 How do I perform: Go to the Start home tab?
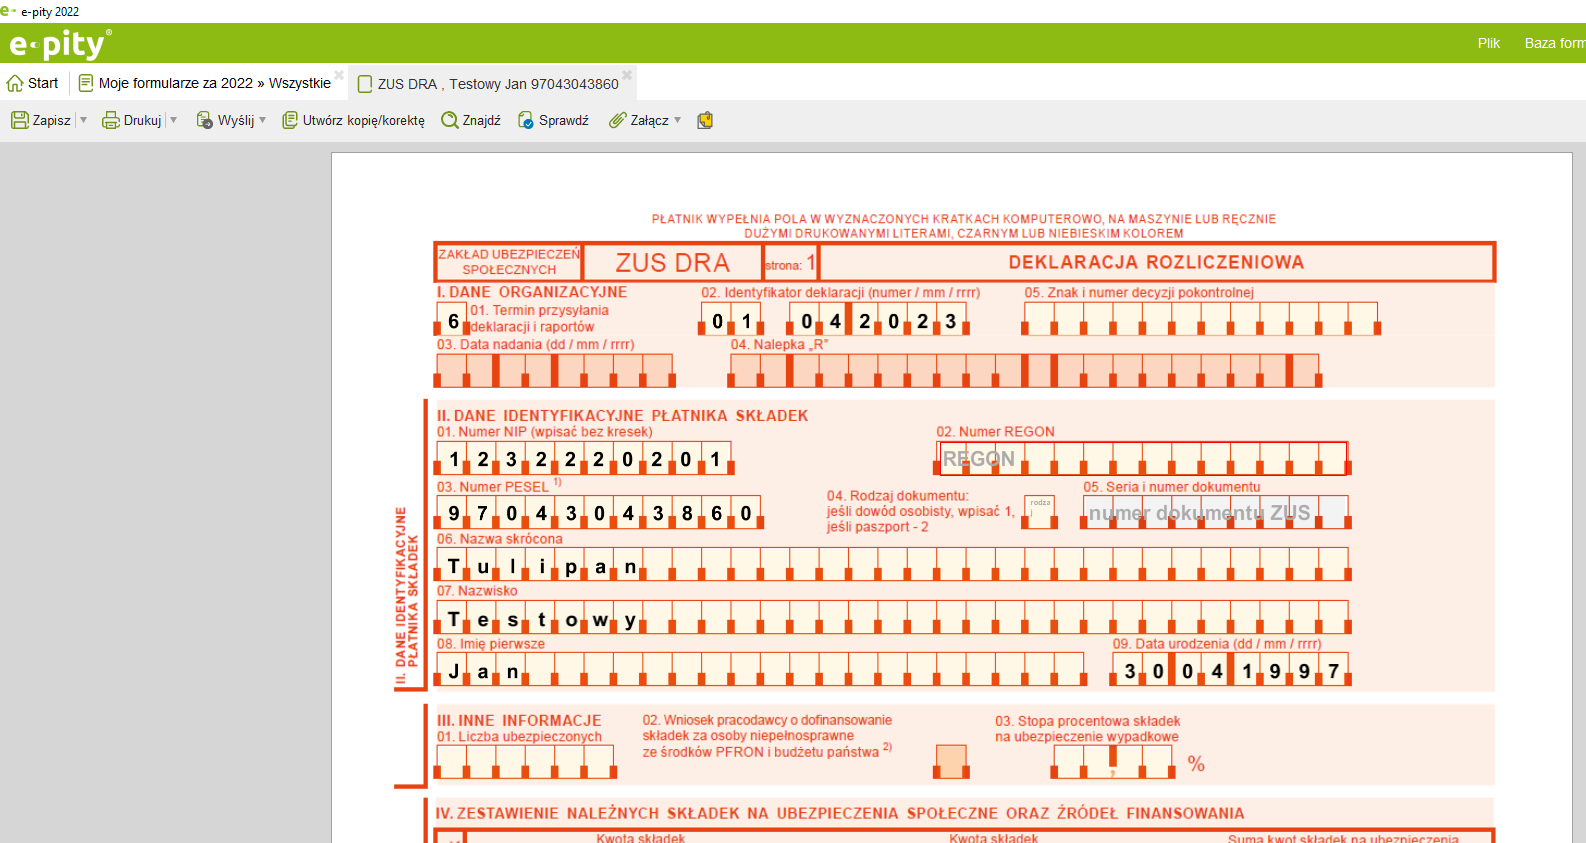33,83
